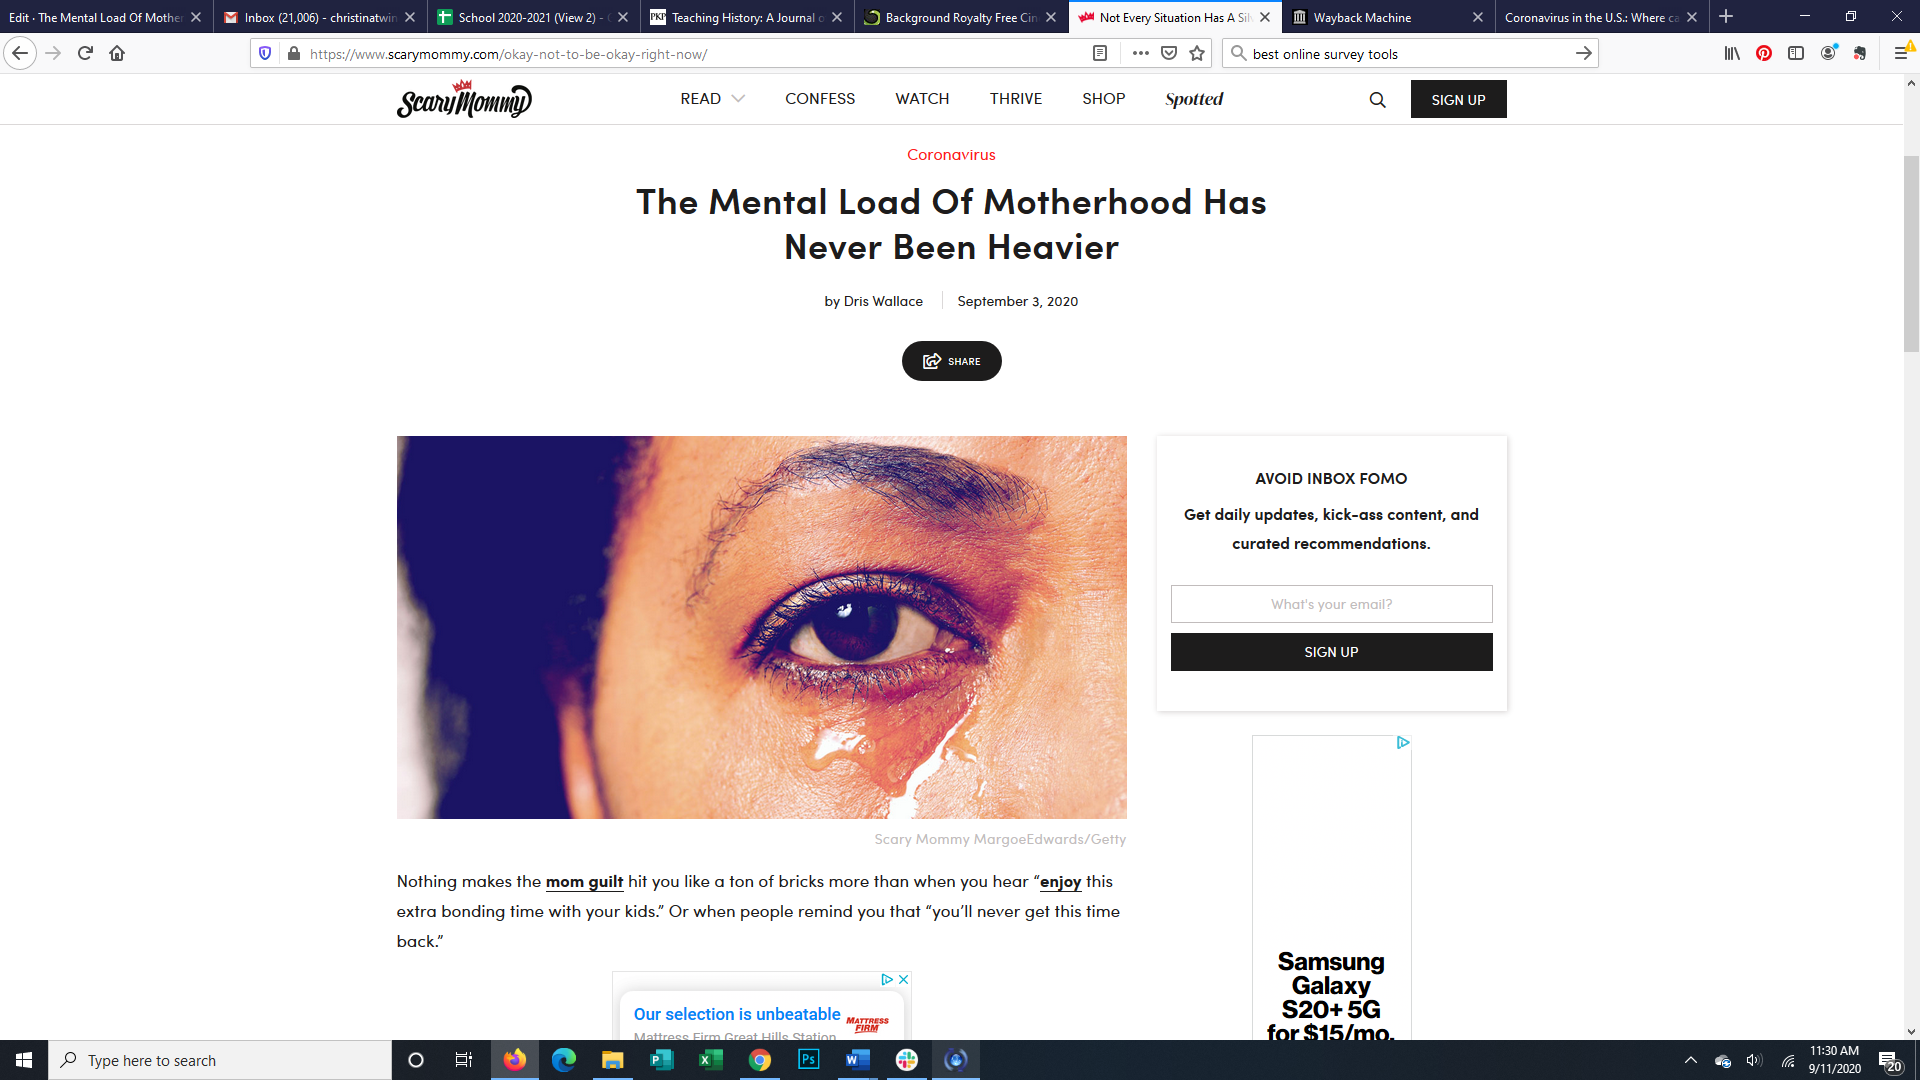Reload the current page

pos(85,54)
